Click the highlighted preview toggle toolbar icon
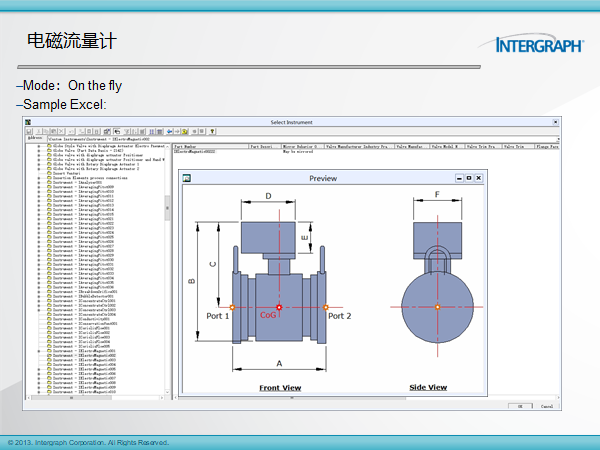Image resolution: width=600 pixels, height=450 pixels. tap(117, 131)
